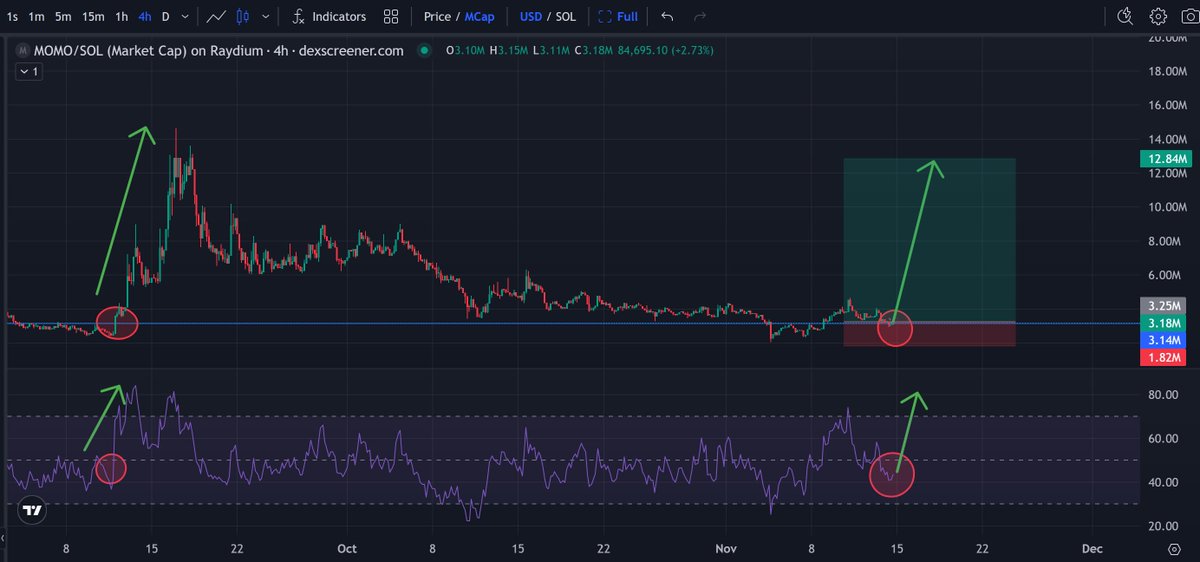Select the 1s timeframe
Image resolution: width=1200 pixels, height=562 pixels.
(12, 16)
